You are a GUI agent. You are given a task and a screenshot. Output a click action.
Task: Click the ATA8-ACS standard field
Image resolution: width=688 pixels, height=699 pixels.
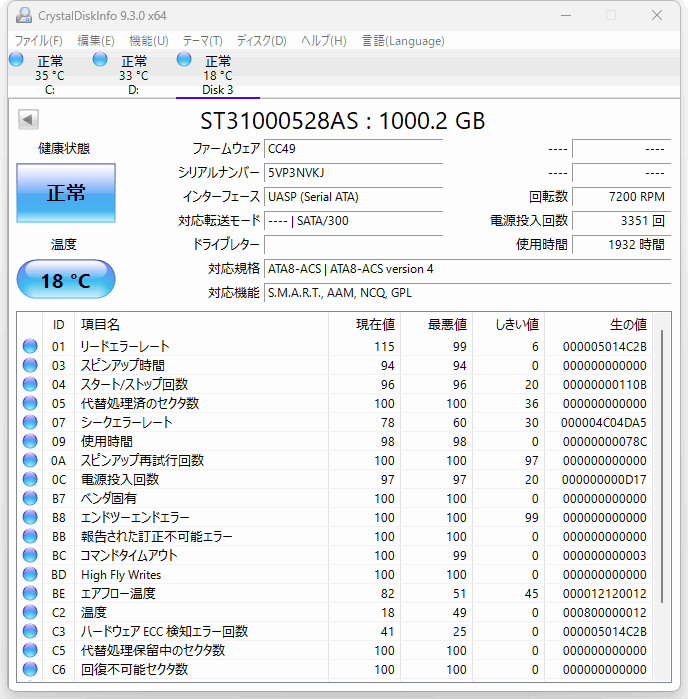(x=467, y=269)
